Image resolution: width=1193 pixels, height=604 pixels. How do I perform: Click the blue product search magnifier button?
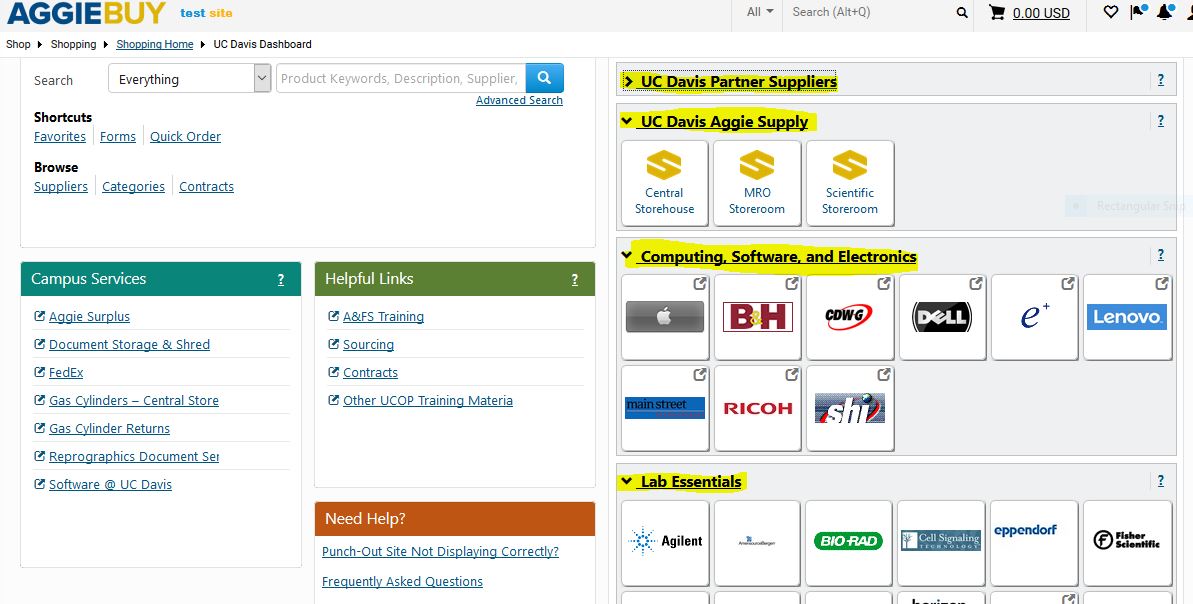click(544, 78)
